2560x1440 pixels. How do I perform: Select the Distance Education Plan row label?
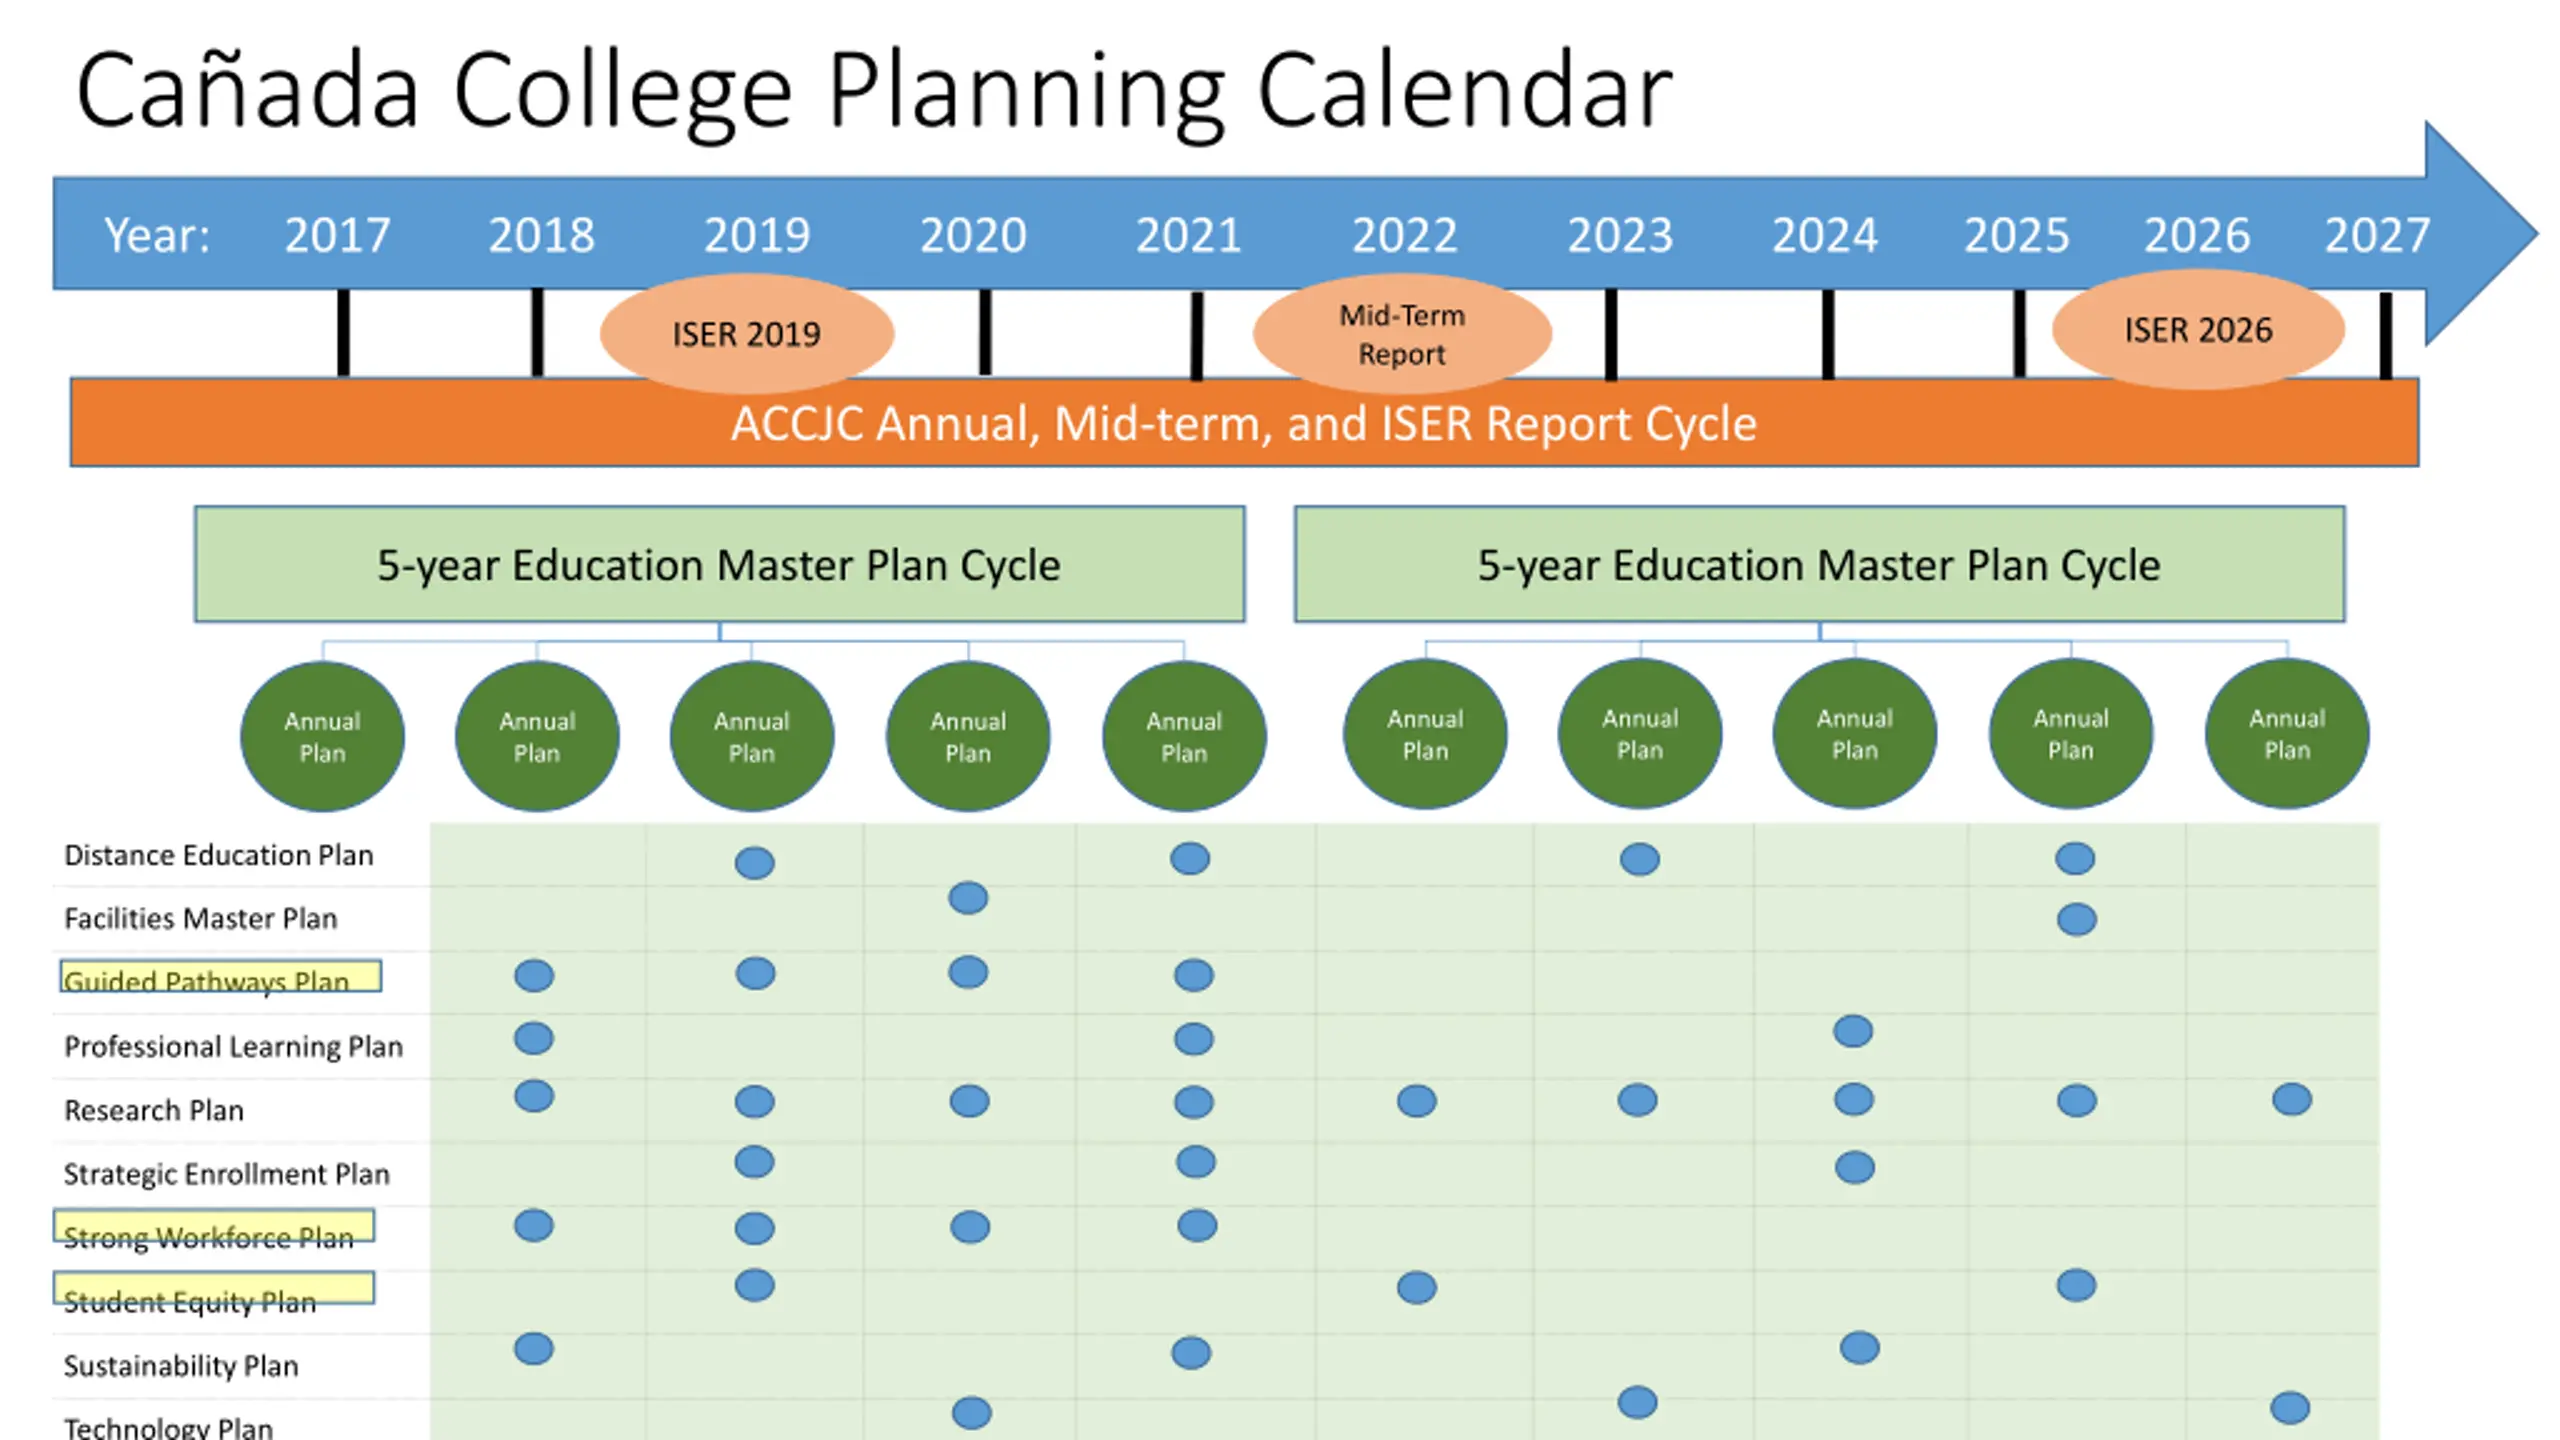point(218,855)
